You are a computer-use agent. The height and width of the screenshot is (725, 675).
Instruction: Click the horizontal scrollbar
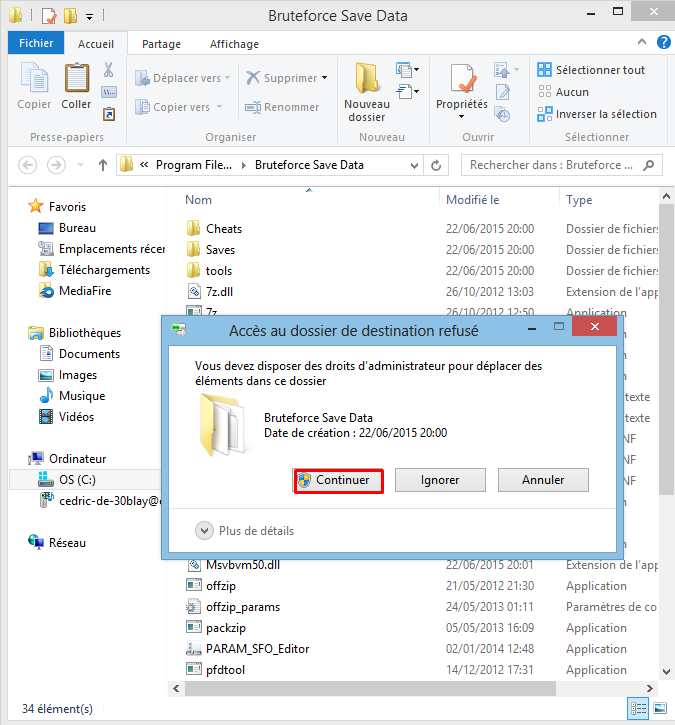click(370, 688)
